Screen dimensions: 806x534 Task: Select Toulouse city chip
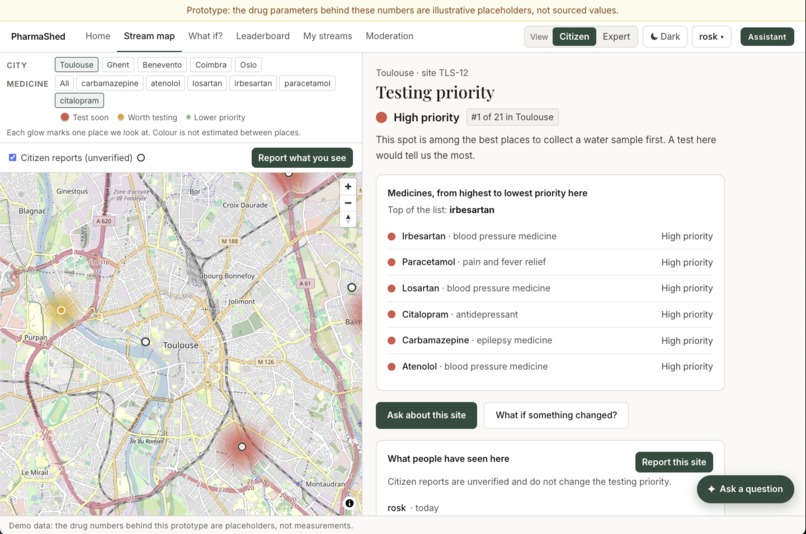77,65
